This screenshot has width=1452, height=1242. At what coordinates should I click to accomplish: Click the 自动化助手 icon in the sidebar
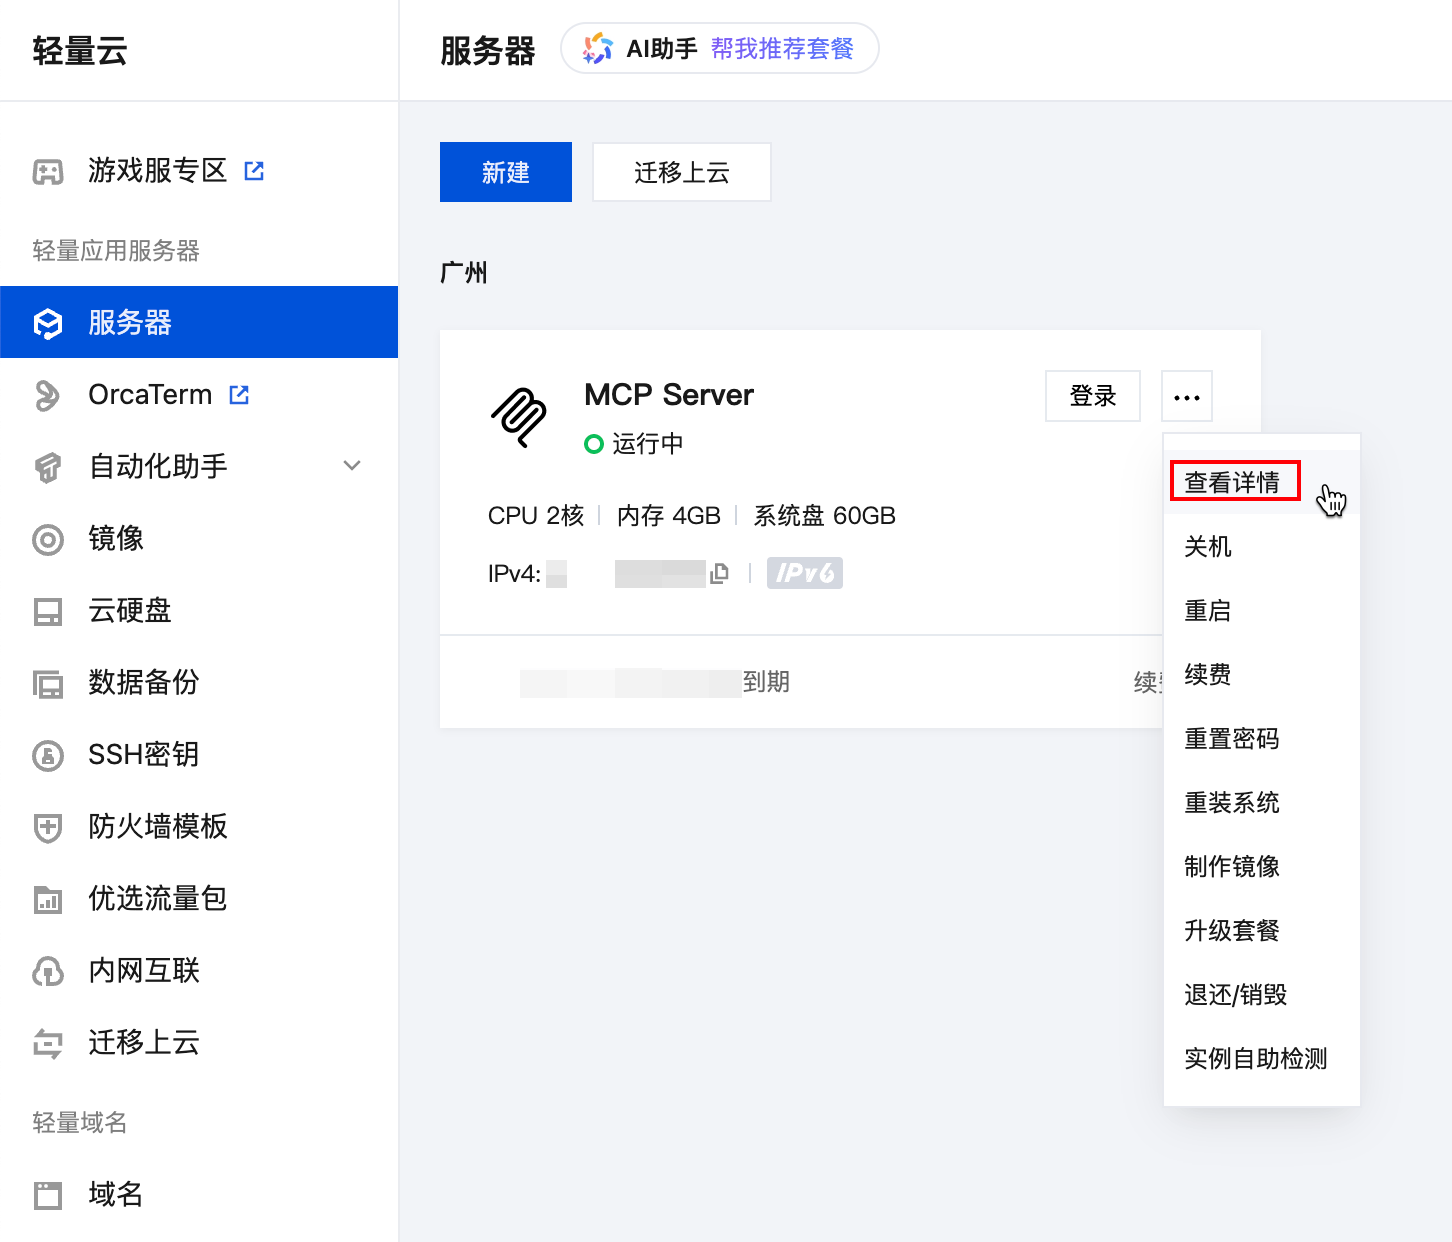[x=48, y=467]
